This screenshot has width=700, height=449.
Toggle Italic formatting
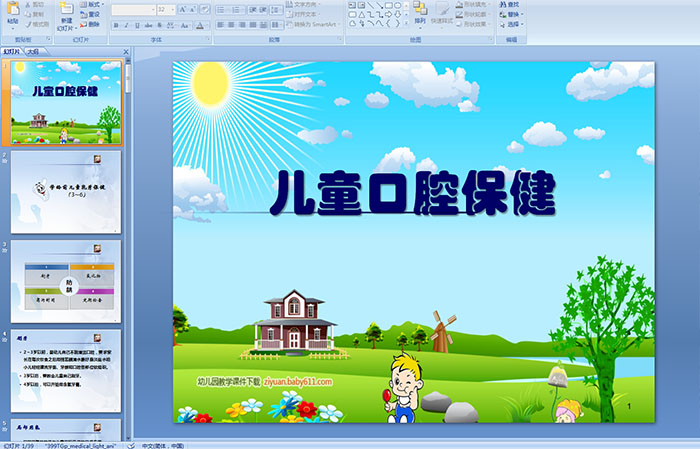pyautogui.click(x=126, y=25)
